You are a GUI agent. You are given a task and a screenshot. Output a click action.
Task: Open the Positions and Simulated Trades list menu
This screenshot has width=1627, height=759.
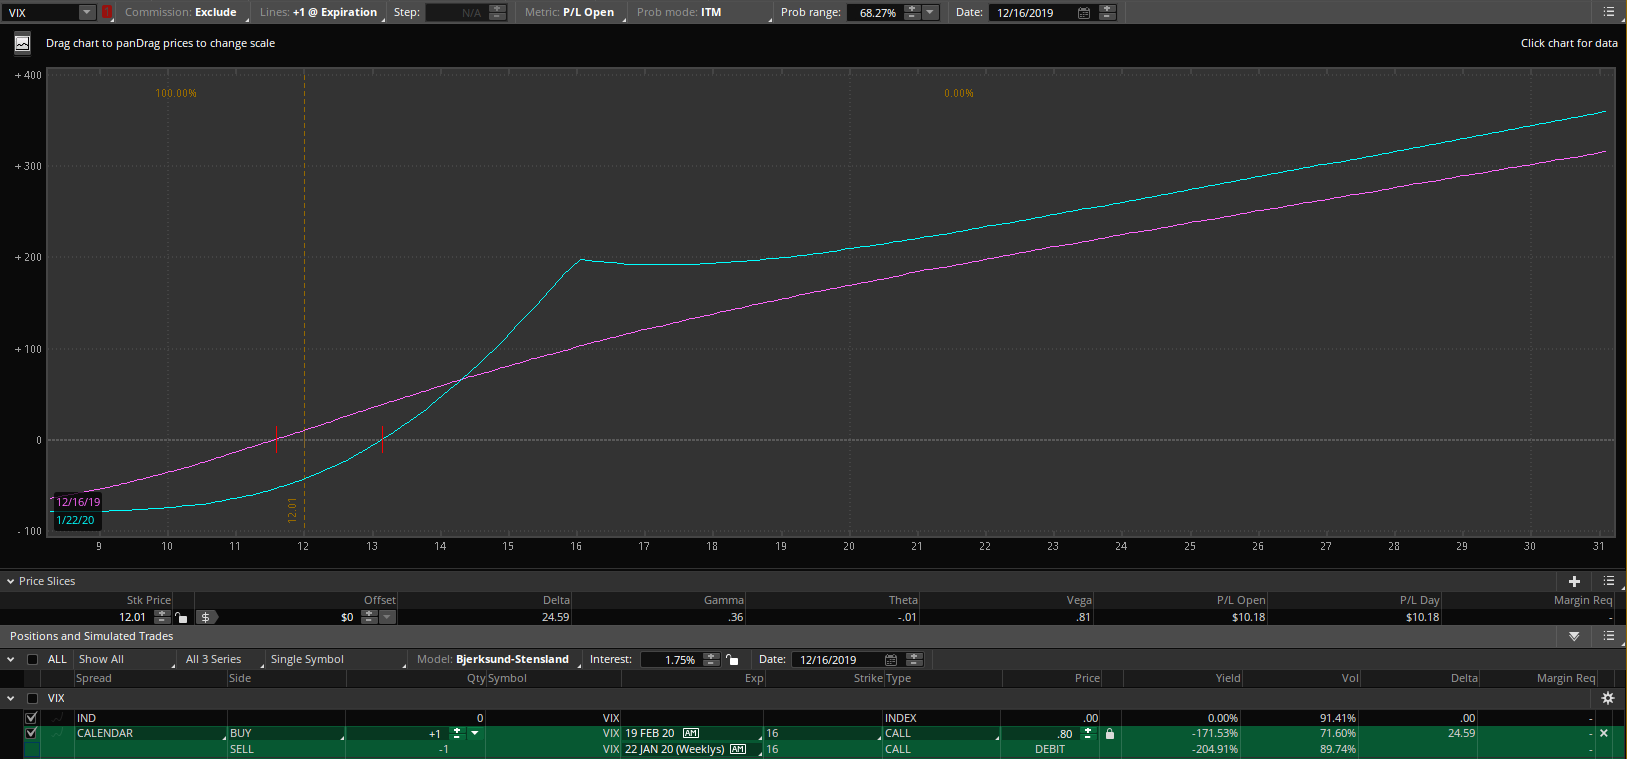pos(1608,636)
